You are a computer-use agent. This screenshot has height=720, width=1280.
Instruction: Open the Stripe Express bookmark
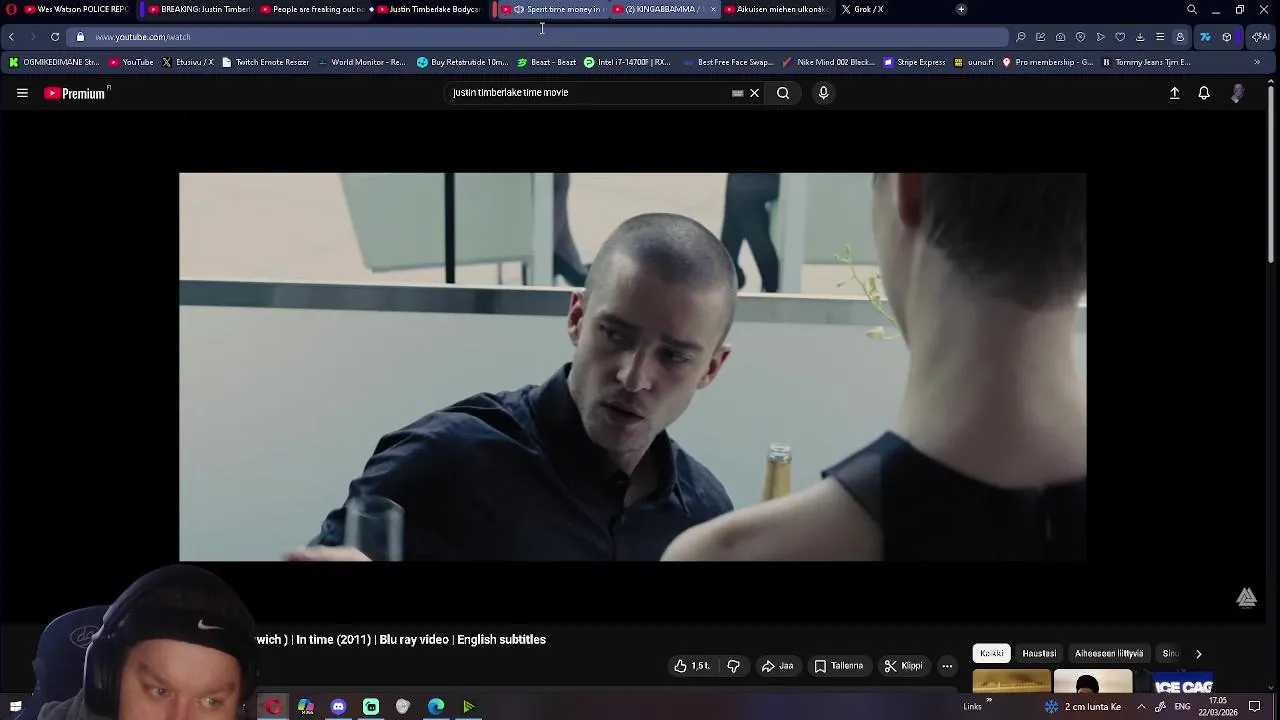tap(914, 62)
